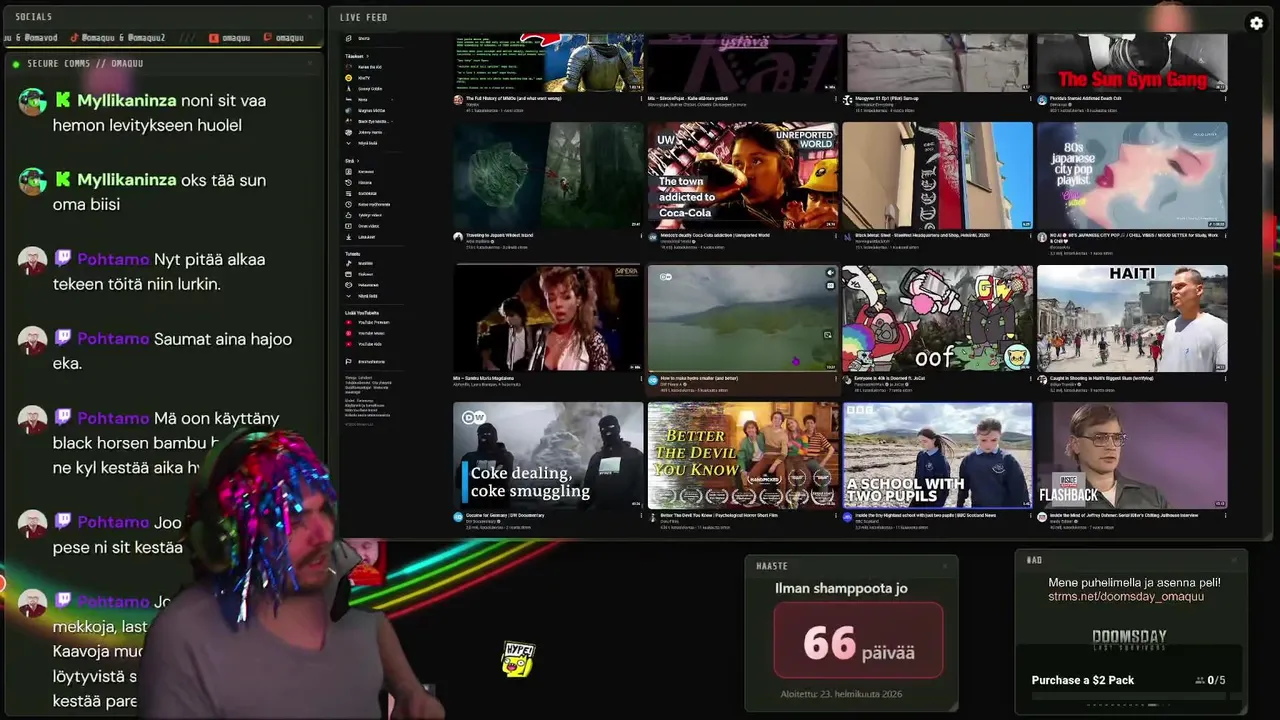Play the Sandra Maria Magdalena mix thumbnail
Screen dimensions: 1280x720
pos(548,318)
